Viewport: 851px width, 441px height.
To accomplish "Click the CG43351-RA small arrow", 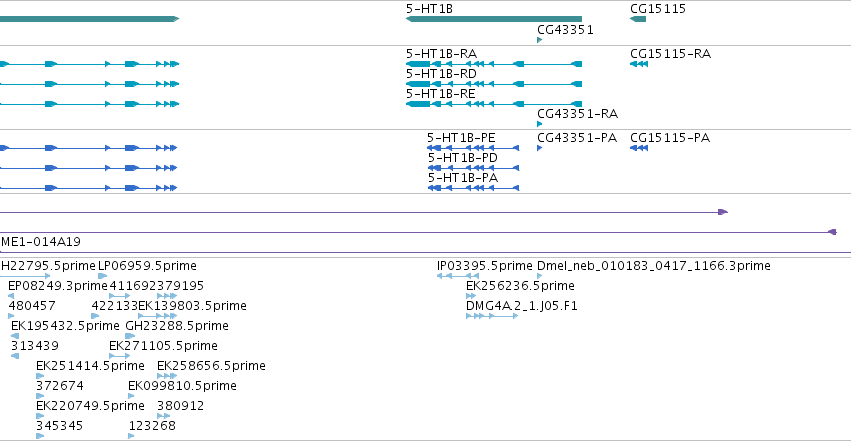I will pyautogui.click(x=539, y=124).
